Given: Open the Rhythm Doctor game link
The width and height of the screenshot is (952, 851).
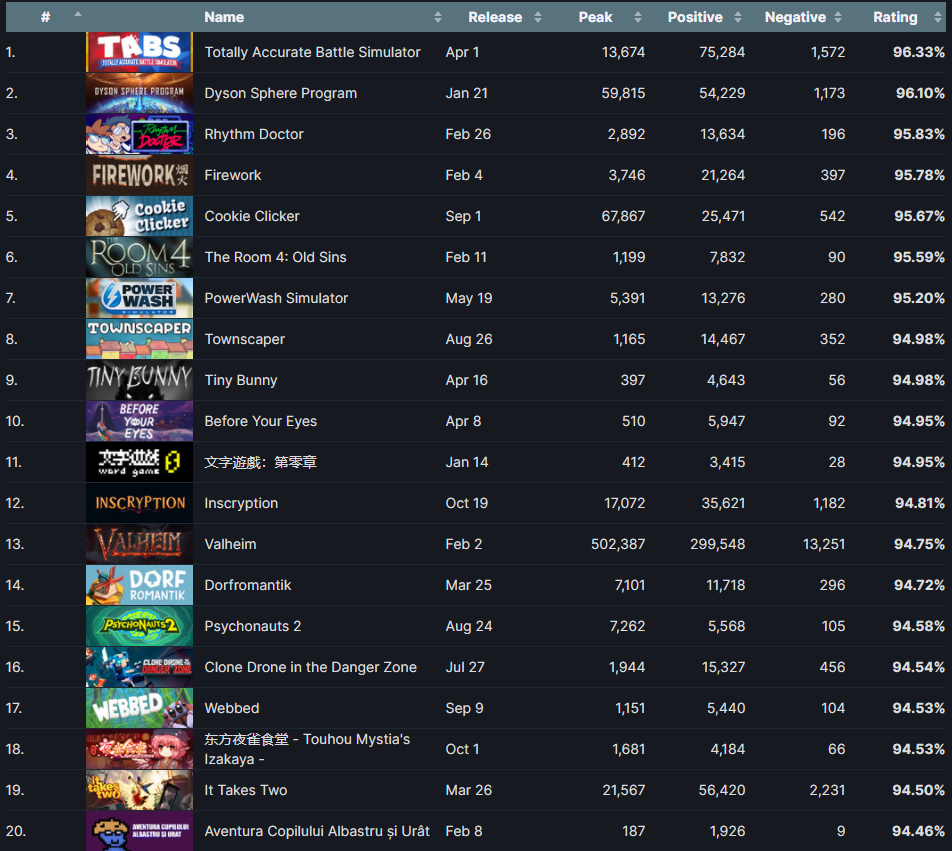Looking at the screenshot, I should (254, 134).
